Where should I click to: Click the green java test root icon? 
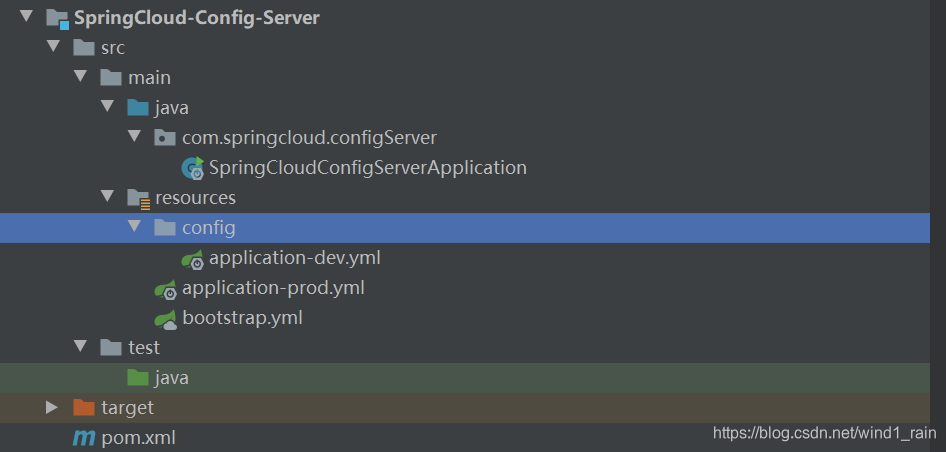tap(138, 378)
